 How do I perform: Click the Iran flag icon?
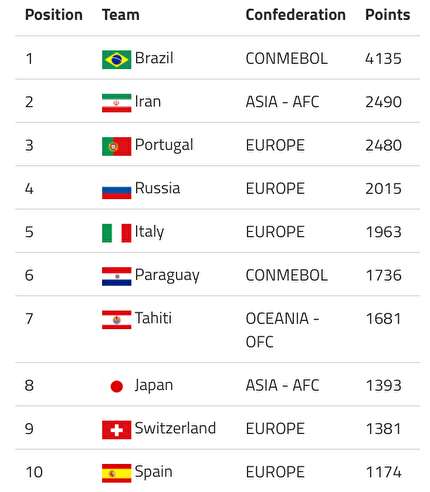click(116, 103)
